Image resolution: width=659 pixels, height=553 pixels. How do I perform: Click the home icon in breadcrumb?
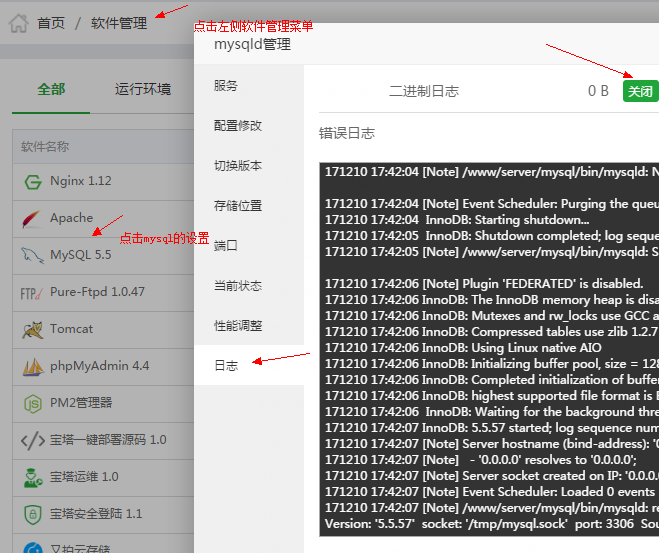click(x=18, y=23)
